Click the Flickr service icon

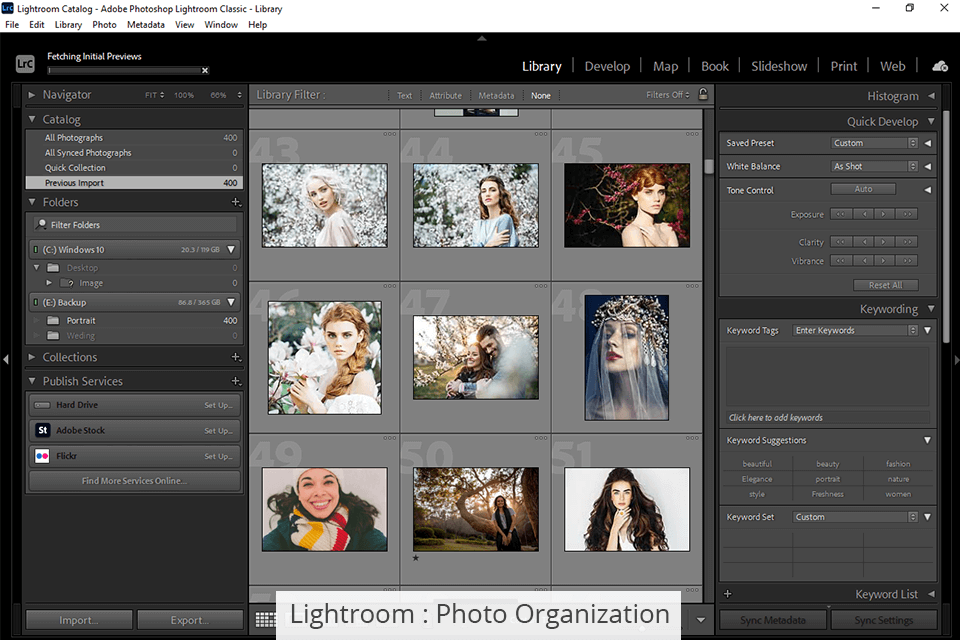[42, 456]
